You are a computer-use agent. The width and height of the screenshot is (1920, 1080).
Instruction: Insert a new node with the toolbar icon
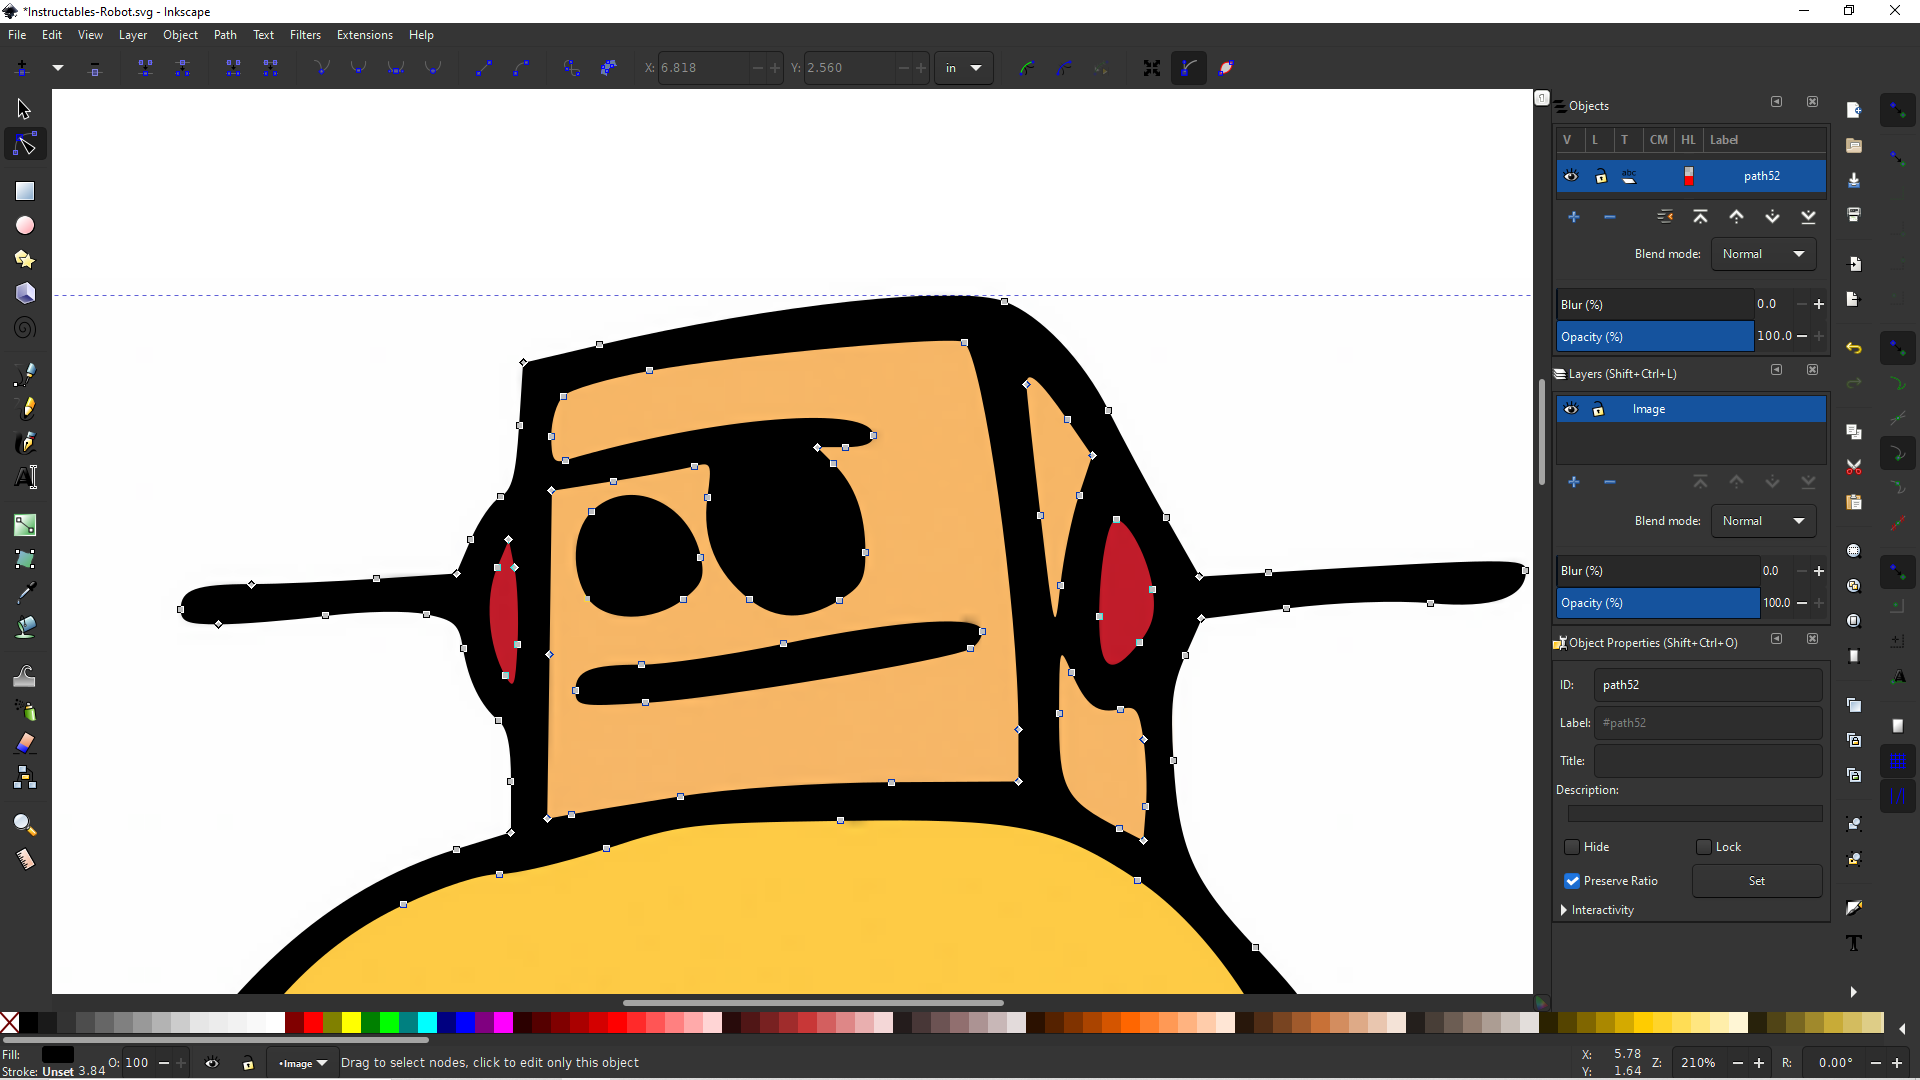click(x=21, y=68)
